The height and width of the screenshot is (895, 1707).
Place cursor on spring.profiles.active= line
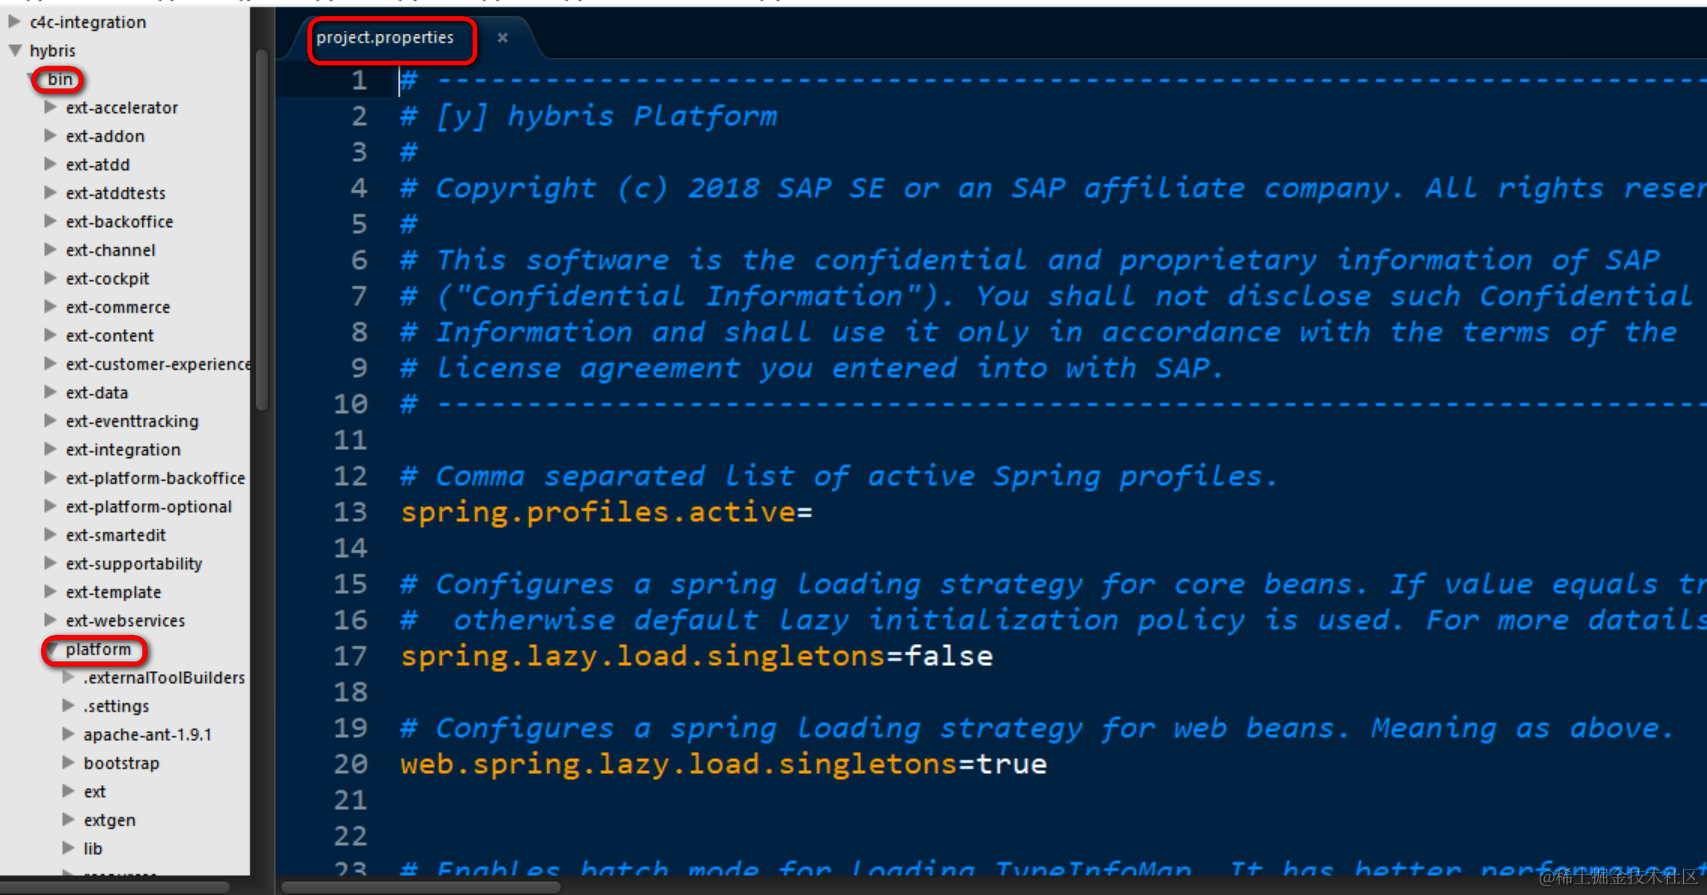click(606, 512)
